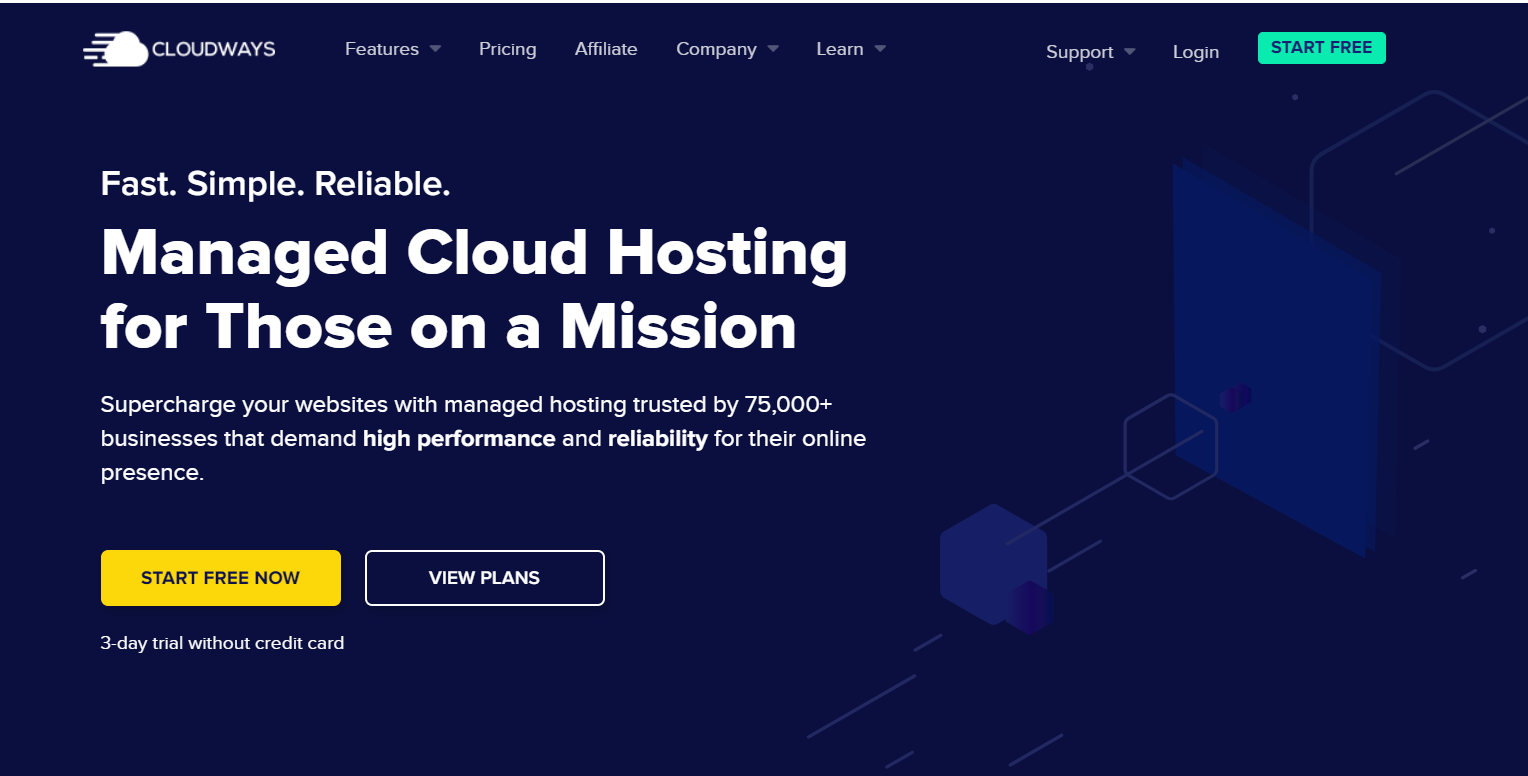Open the Company menu
Screen dimensions: 1528x776
[716, 49]
